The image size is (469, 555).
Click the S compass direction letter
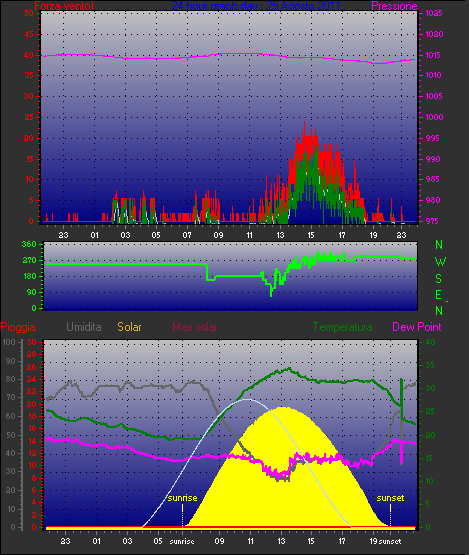(439, 279)
